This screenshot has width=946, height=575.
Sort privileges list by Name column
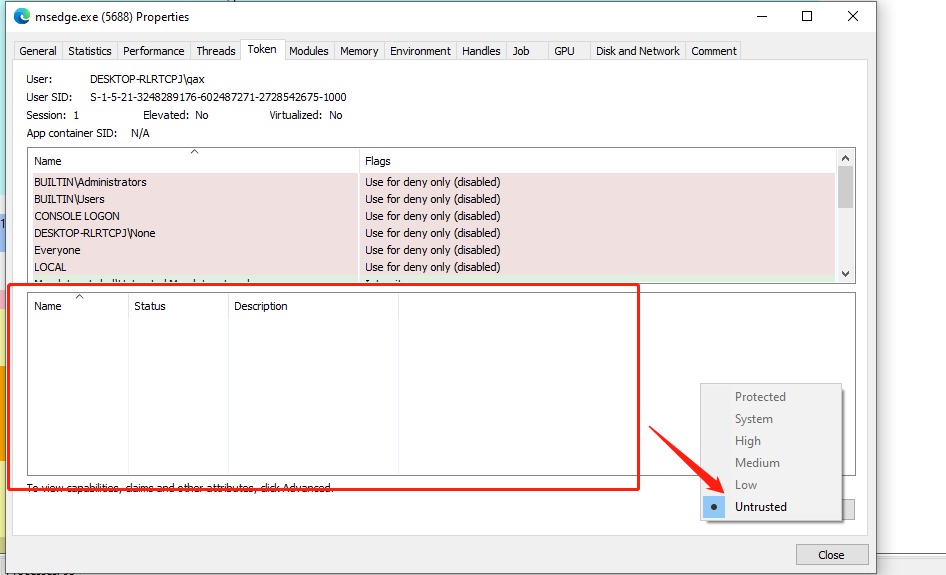78,306
